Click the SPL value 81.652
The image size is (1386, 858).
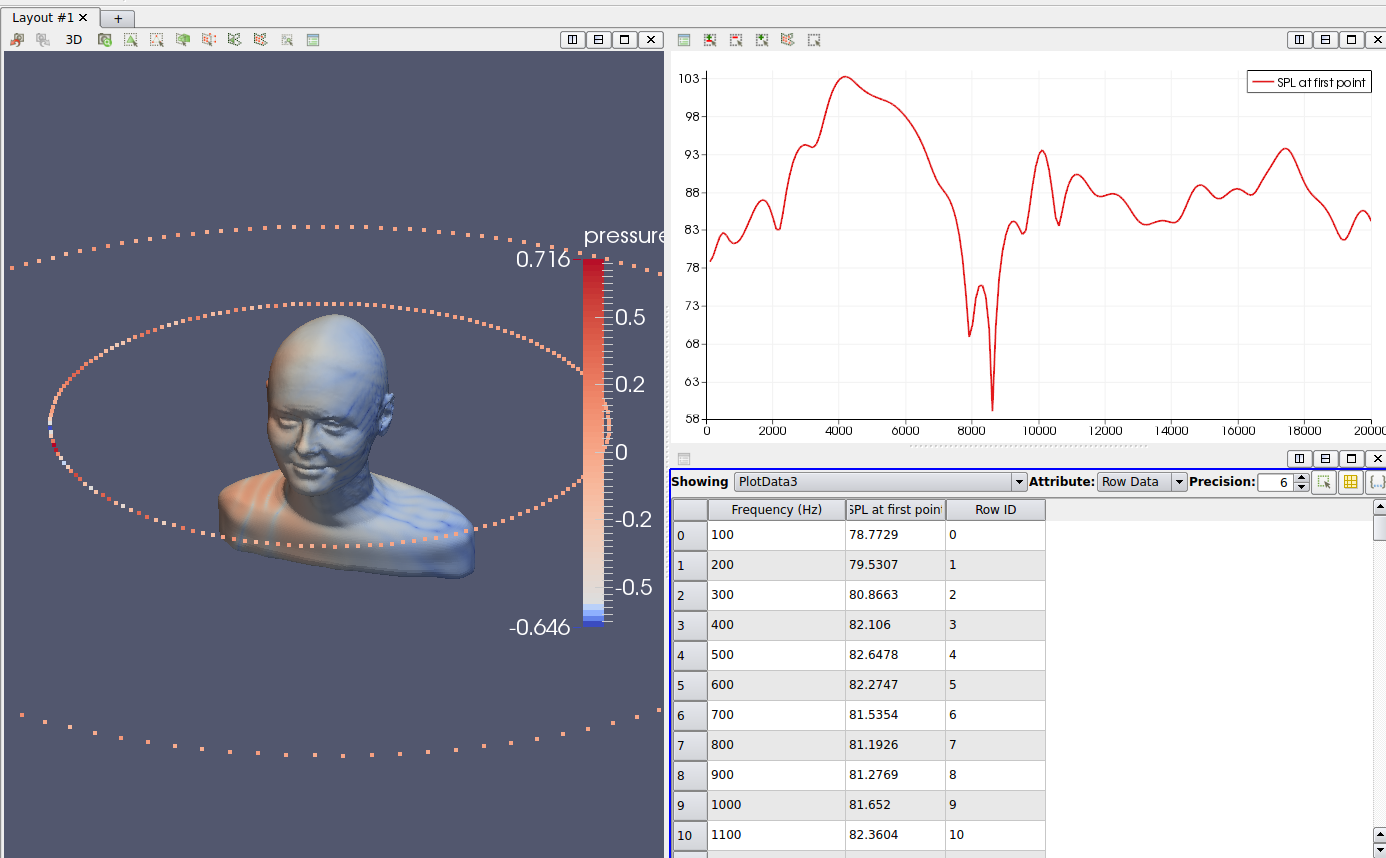[895, 805]
